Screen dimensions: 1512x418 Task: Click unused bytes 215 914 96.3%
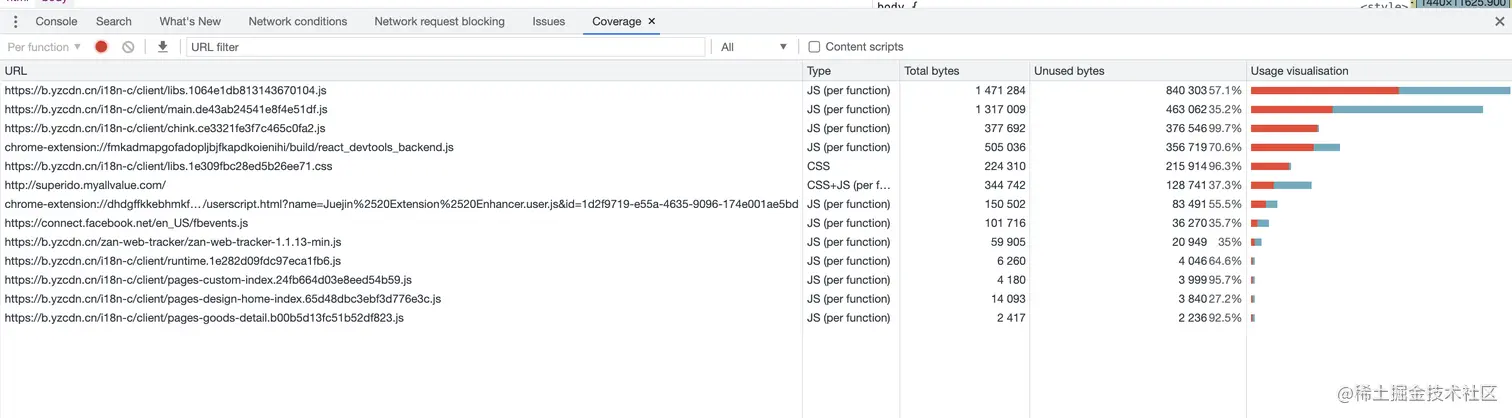click(x=1204, y=166)
